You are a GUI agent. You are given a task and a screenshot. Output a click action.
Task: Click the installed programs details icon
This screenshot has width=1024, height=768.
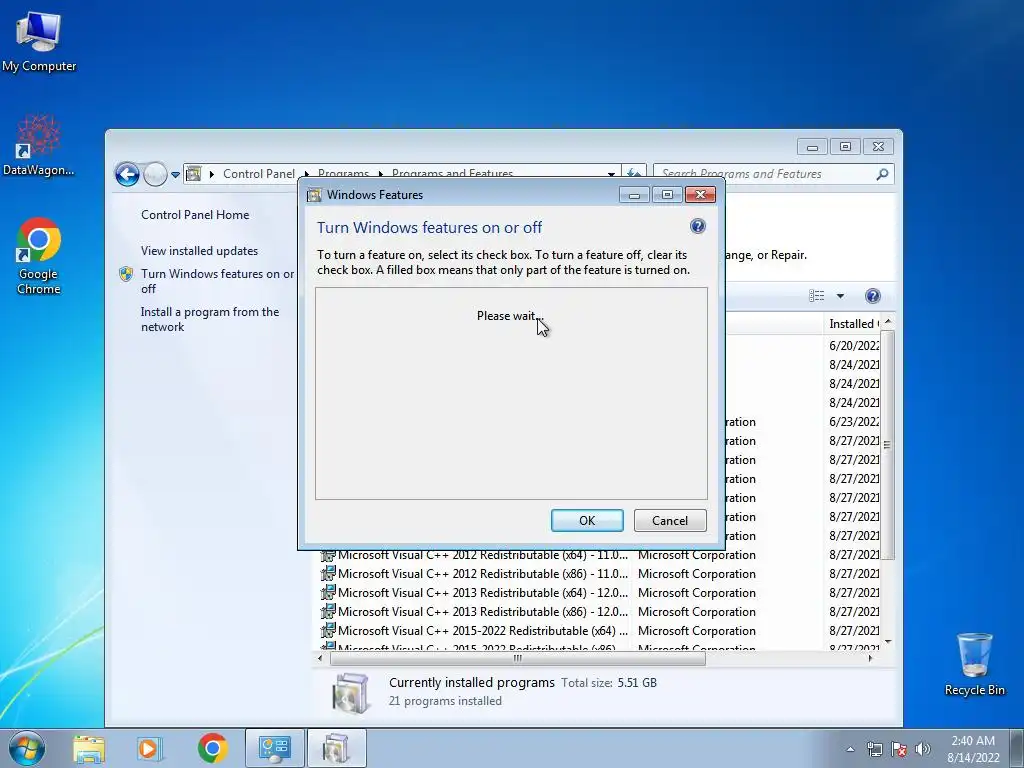[x=350, y=693]
